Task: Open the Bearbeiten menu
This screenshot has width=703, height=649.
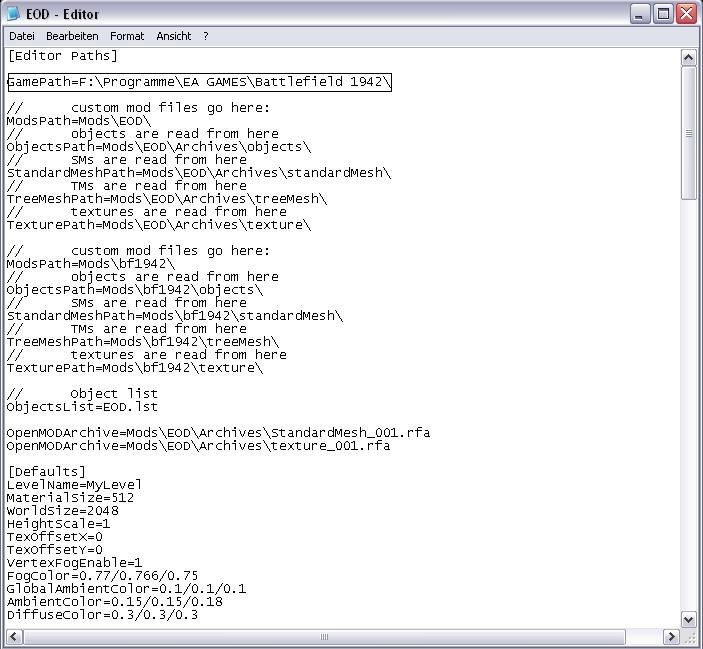Action: coord(72,36)
